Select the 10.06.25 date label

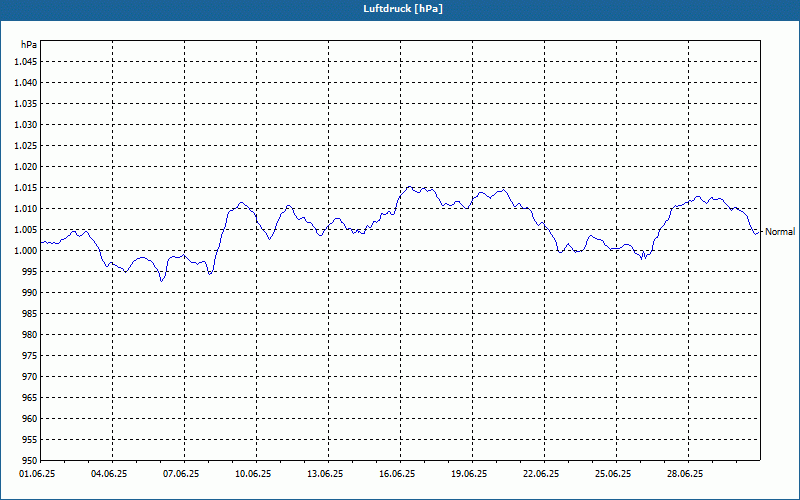pos(253,474)
